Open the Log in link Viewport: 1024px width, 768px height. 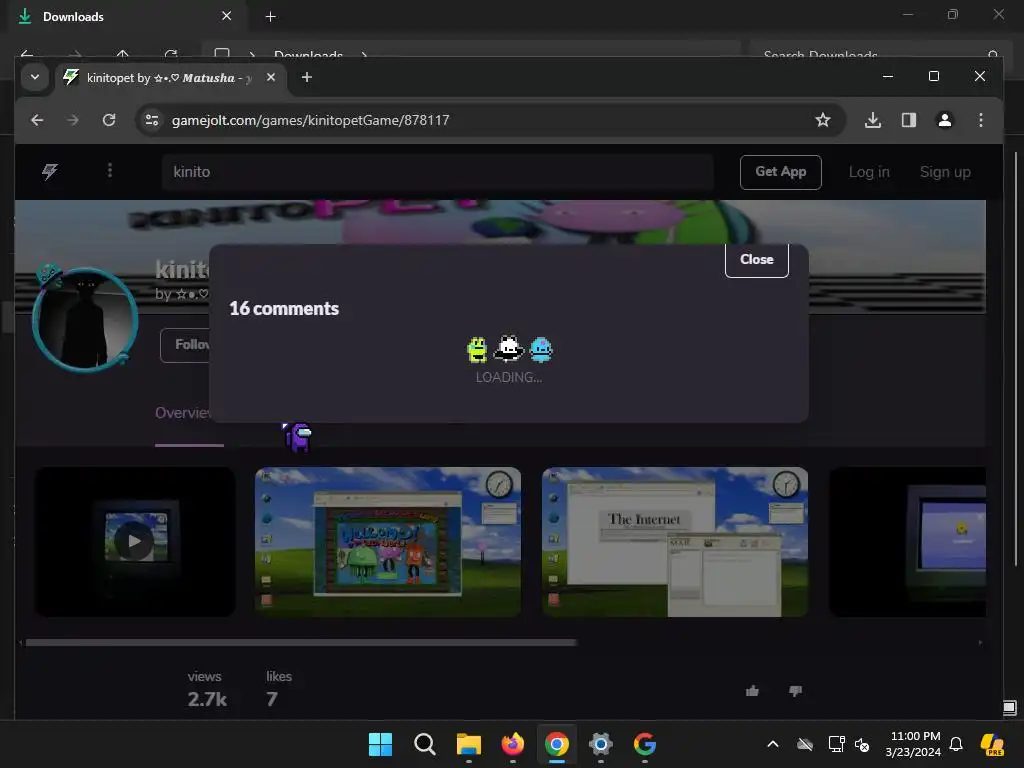pos(869,172)
